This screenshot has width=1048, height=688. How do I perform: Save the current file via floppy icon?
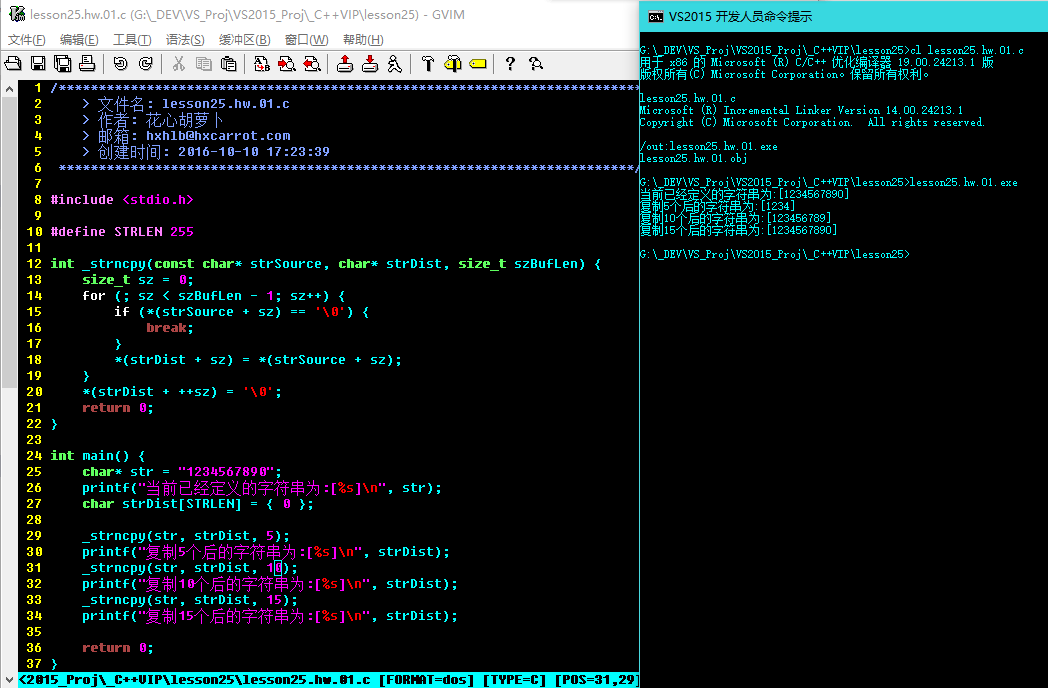coord(38,64)
